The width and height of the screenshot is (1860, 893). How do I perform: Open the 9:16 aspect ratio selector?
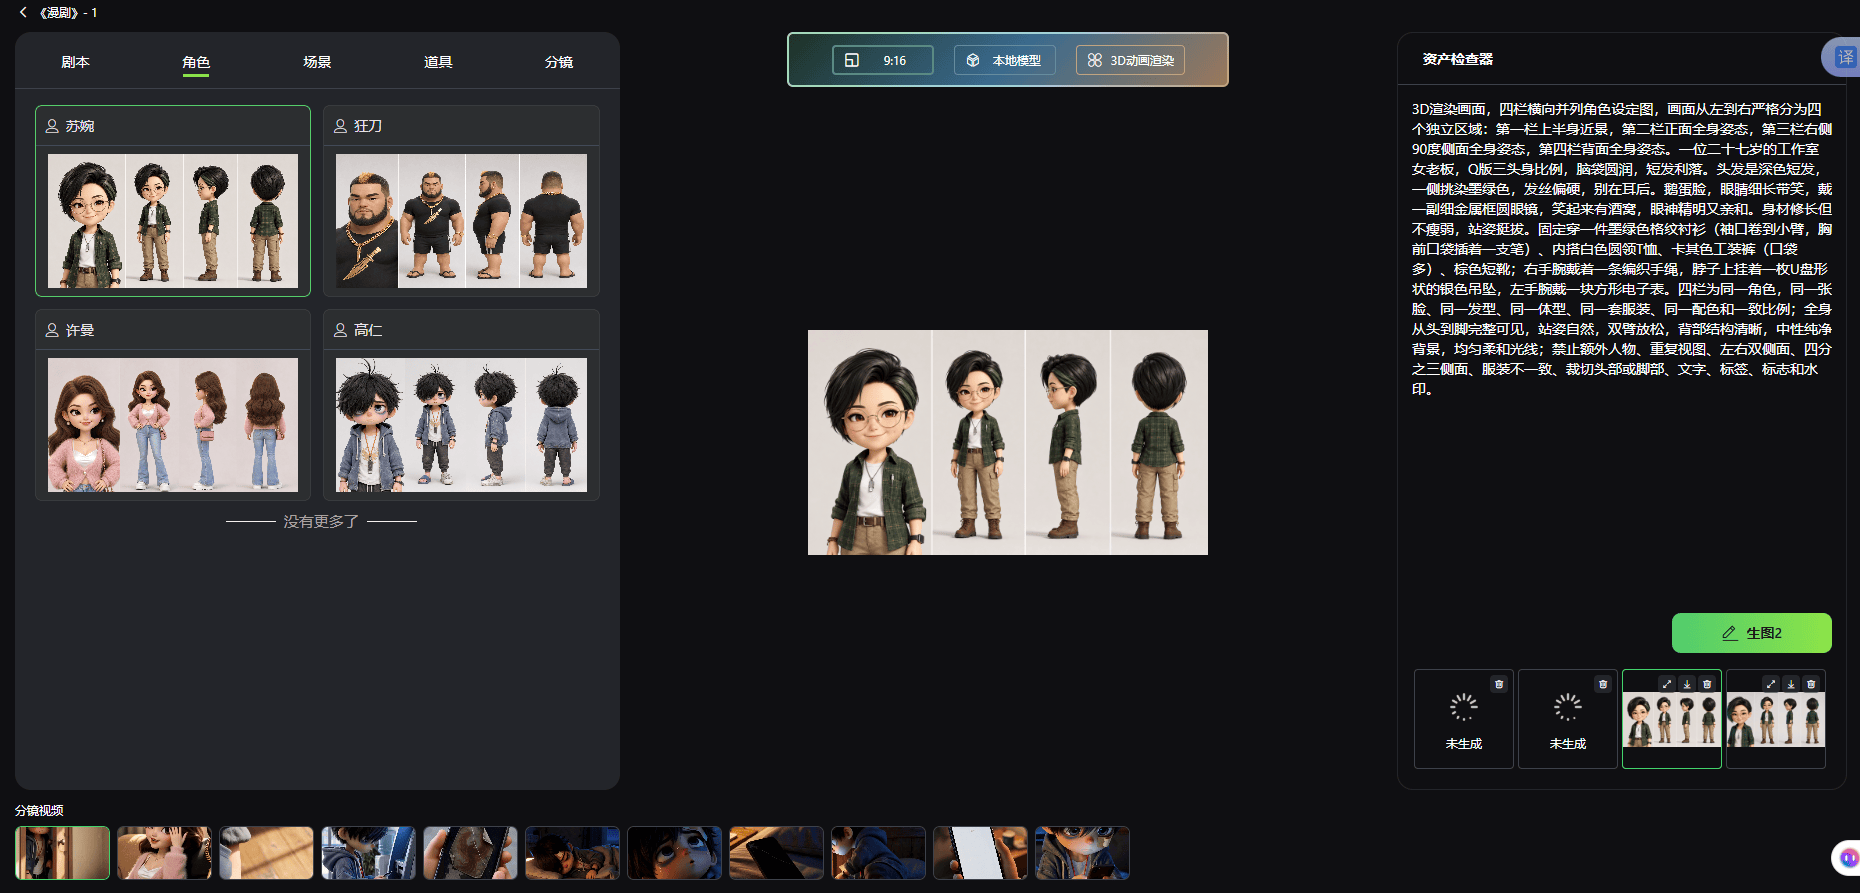pyautogui.click(x=883, y=60)
